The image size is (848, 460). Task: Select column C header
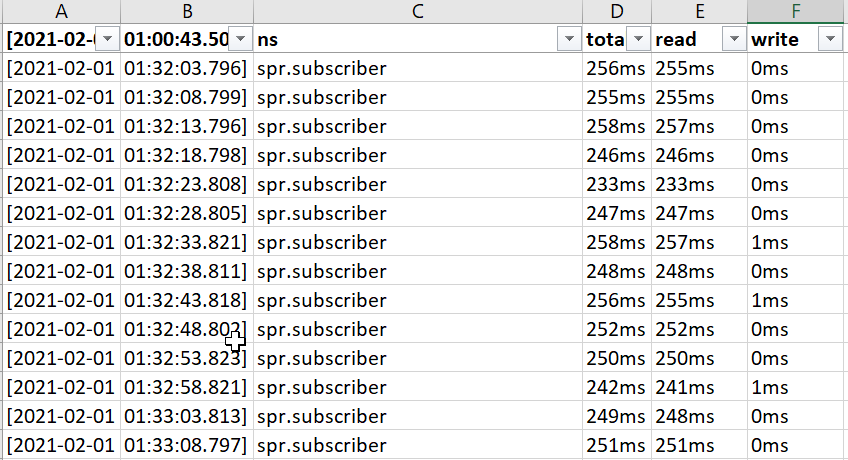click(x=418, y=11)
